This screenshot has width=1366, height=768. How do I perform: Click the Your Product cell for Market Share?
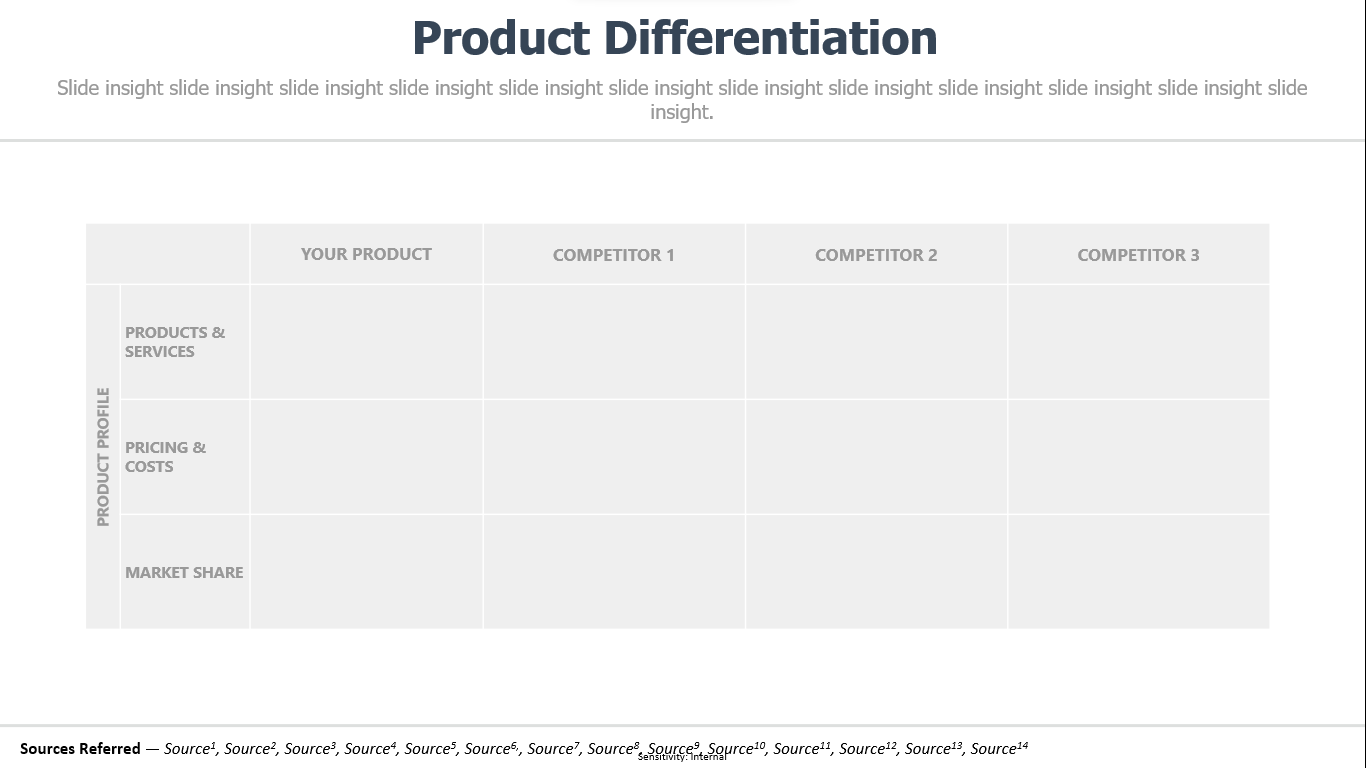366,572
